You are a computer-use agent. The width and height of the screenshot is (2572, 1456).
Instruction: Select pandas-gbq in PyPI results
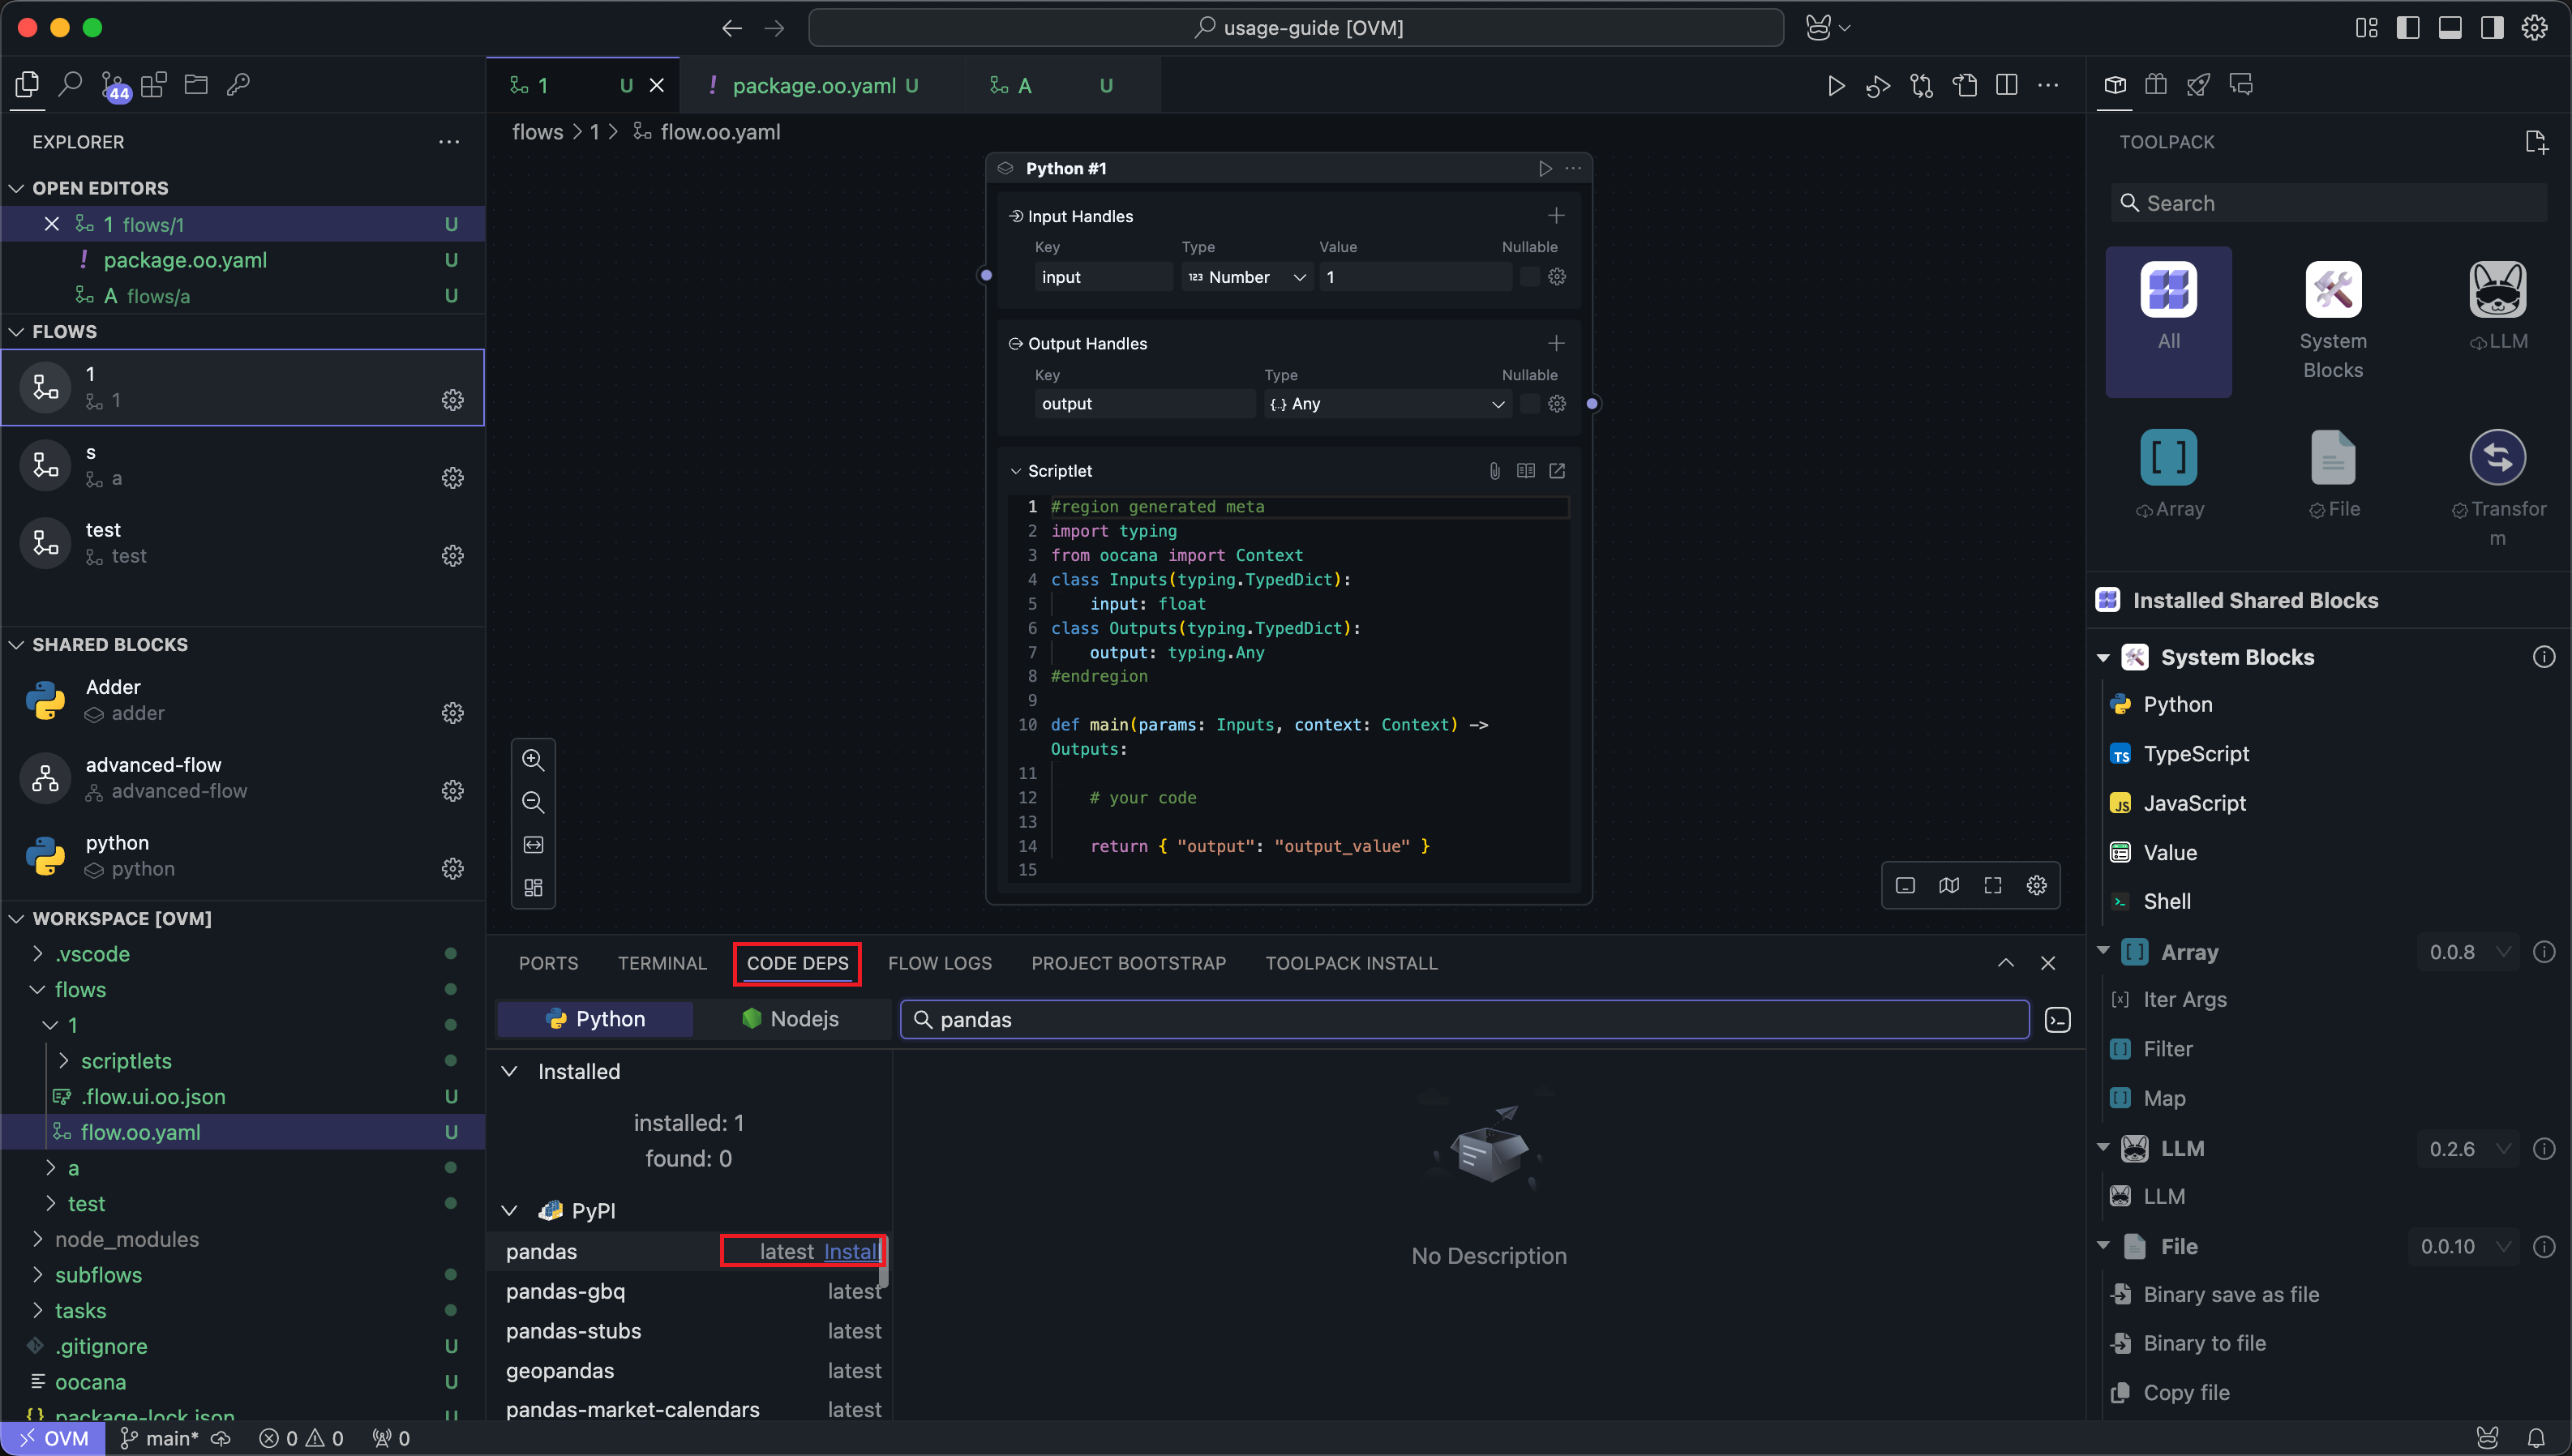point(565,1291)
